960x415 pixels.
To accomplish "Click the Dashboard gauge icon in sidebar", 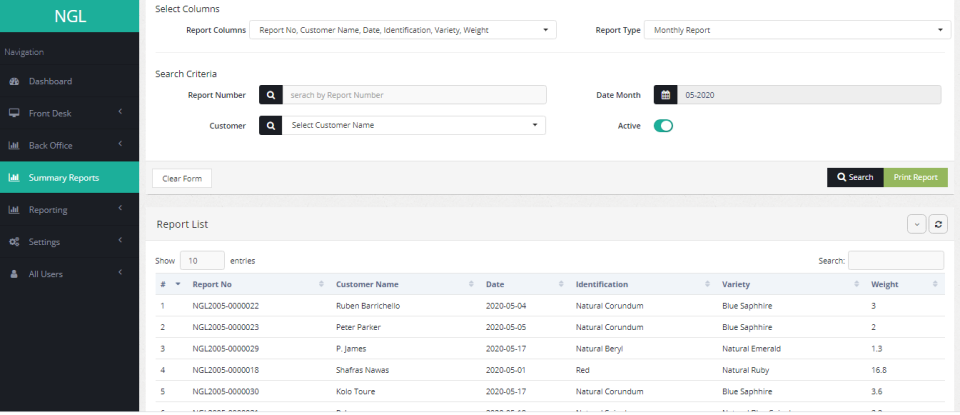I will [x=14, y=81].
